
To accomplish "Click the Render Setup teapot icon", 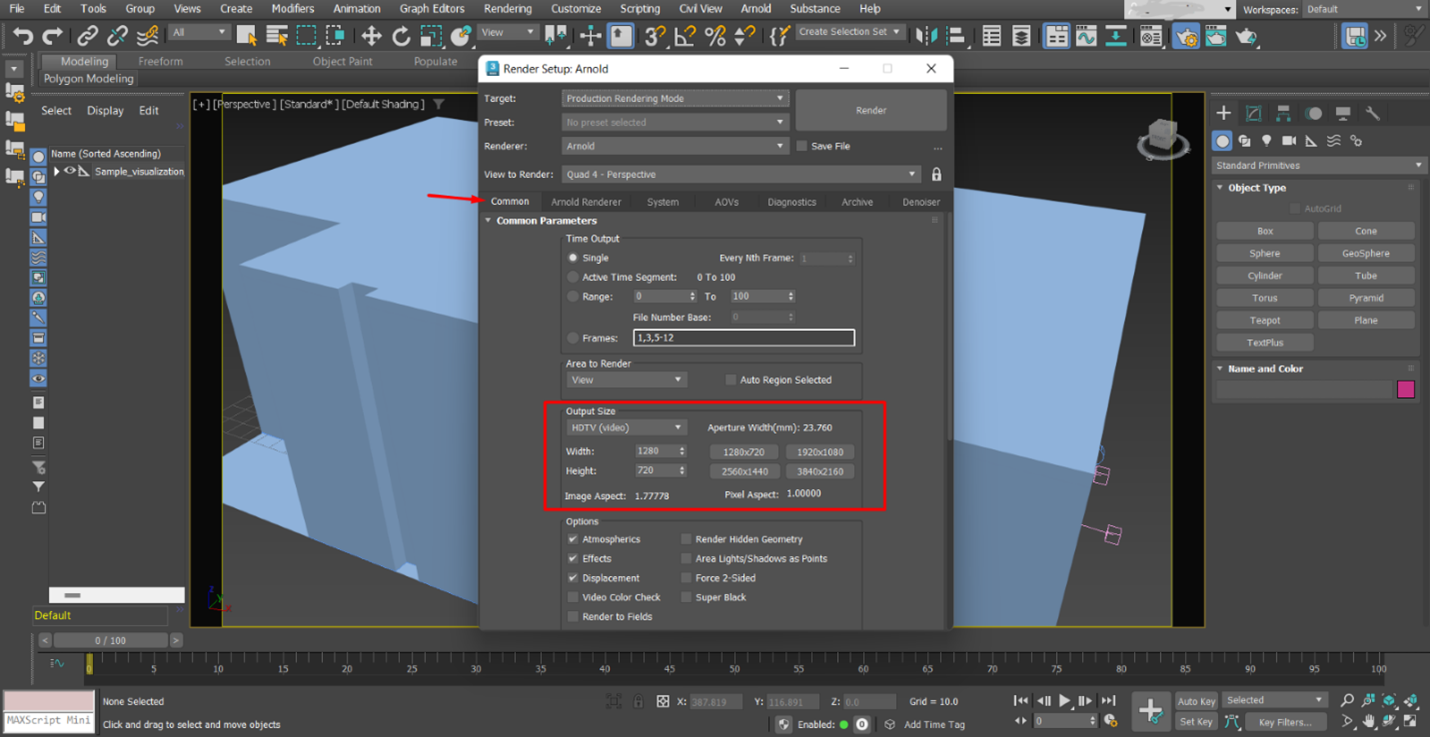I will [1186, 36].
